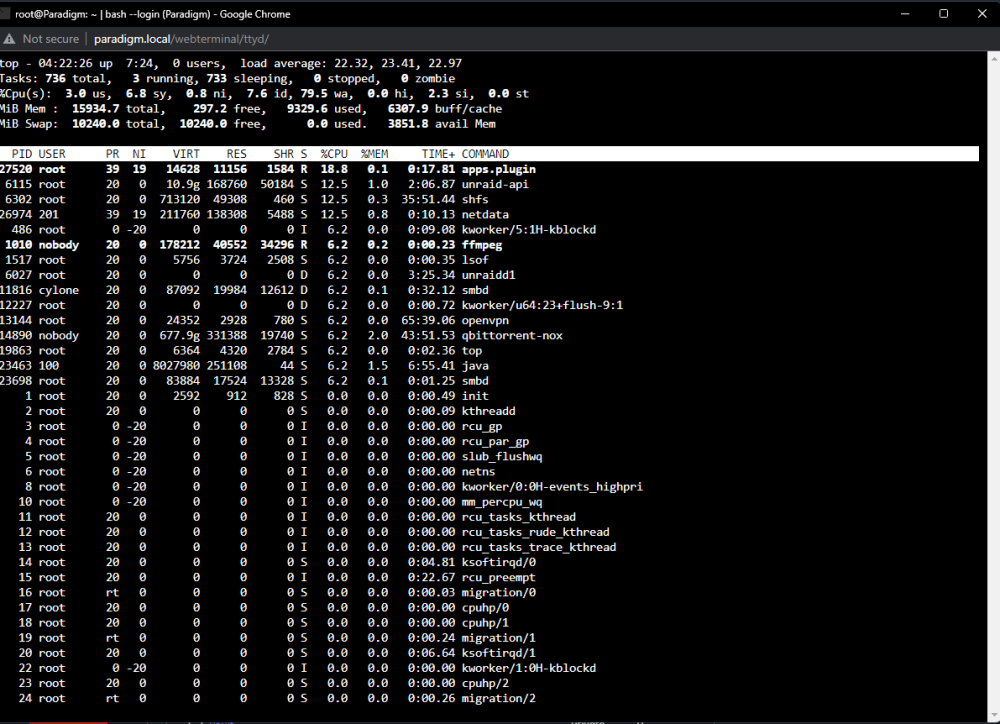Click the rcu_tasks_kthread process name

518,517
